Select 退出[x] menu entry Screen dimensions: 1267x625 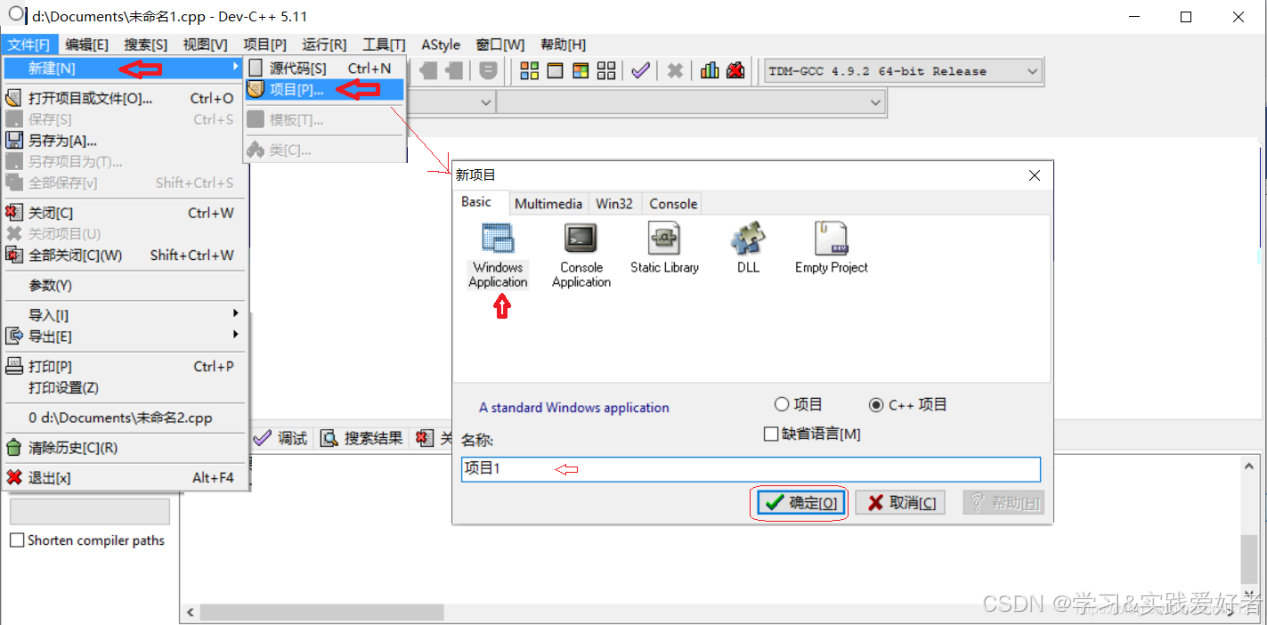tap(125, 478)
